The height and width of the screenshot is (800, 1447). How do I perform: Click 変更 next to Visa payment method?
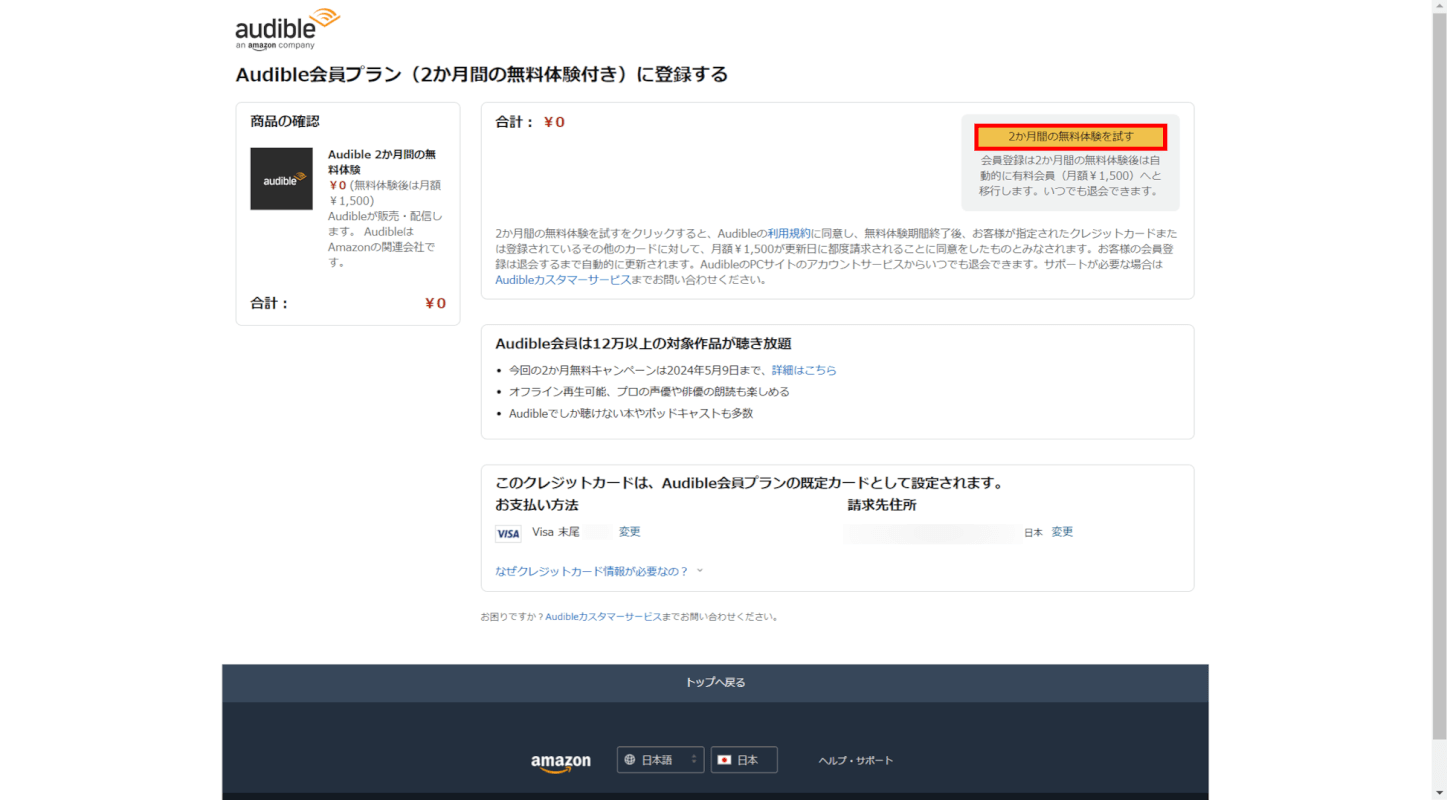[x=629, y=532]
